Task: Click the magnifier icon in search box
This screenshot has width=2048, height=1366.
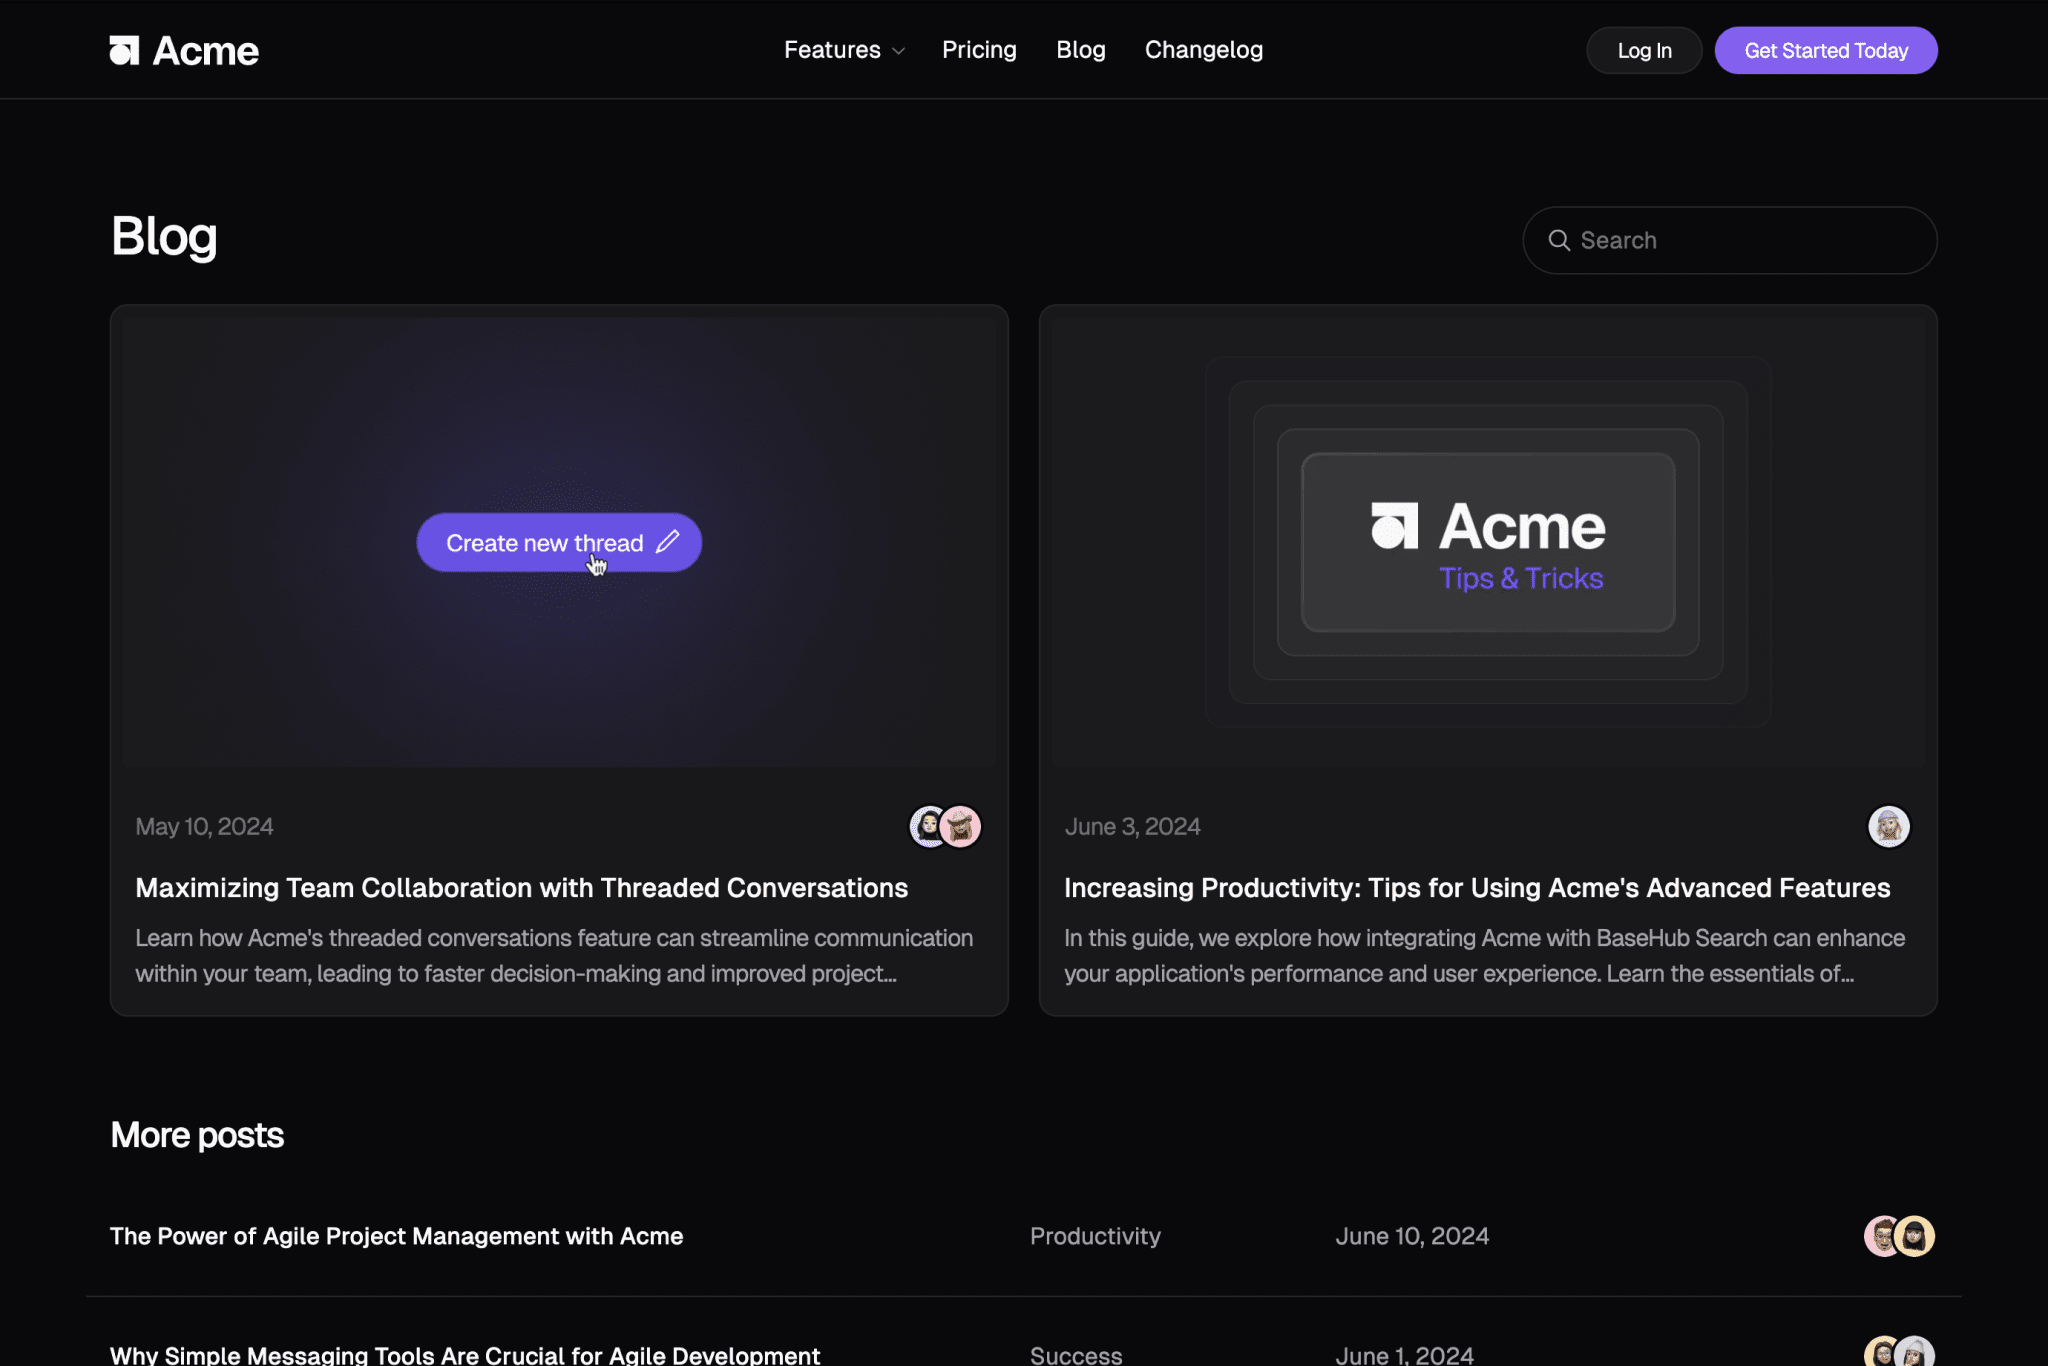Action: click(1559, 240)
